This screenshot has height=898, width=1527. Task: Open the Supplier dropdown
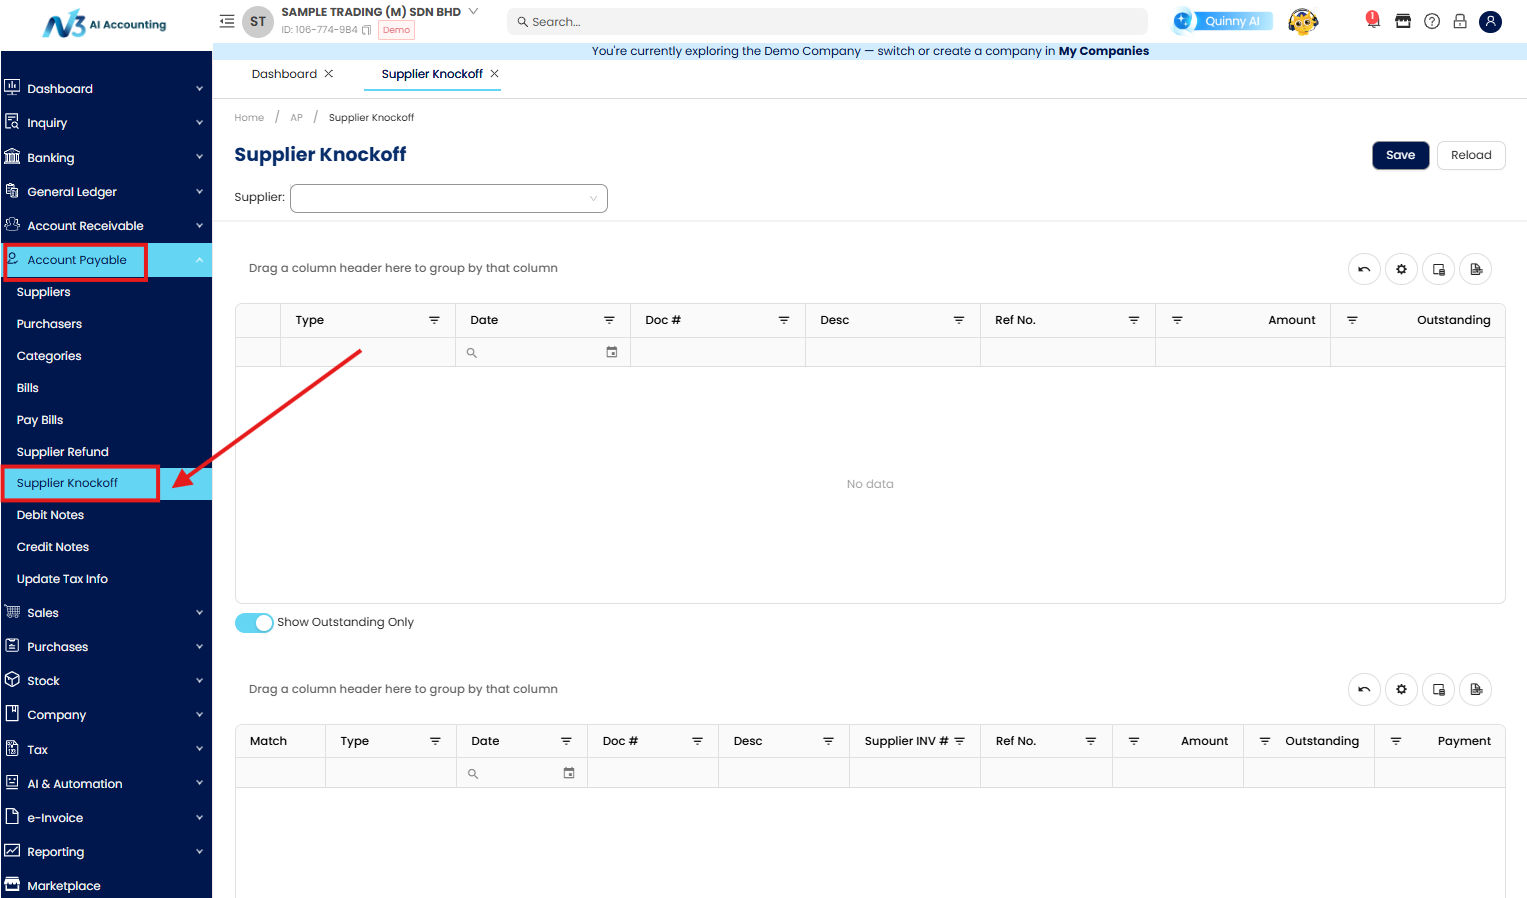pos(448,198)
